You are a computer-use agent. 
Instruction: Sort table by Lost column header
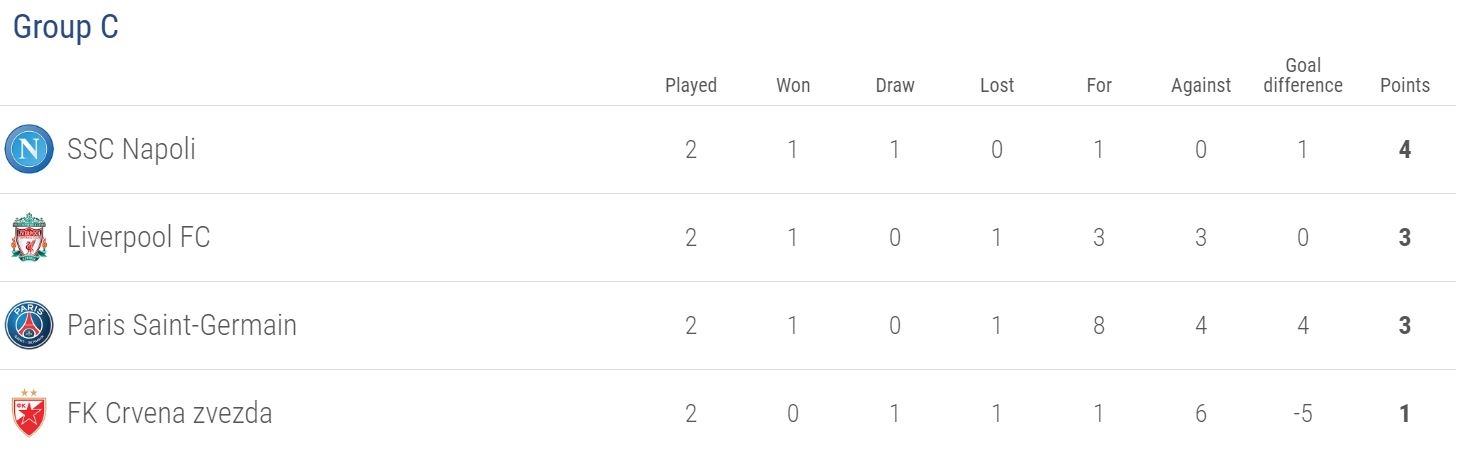pos(997,85)
